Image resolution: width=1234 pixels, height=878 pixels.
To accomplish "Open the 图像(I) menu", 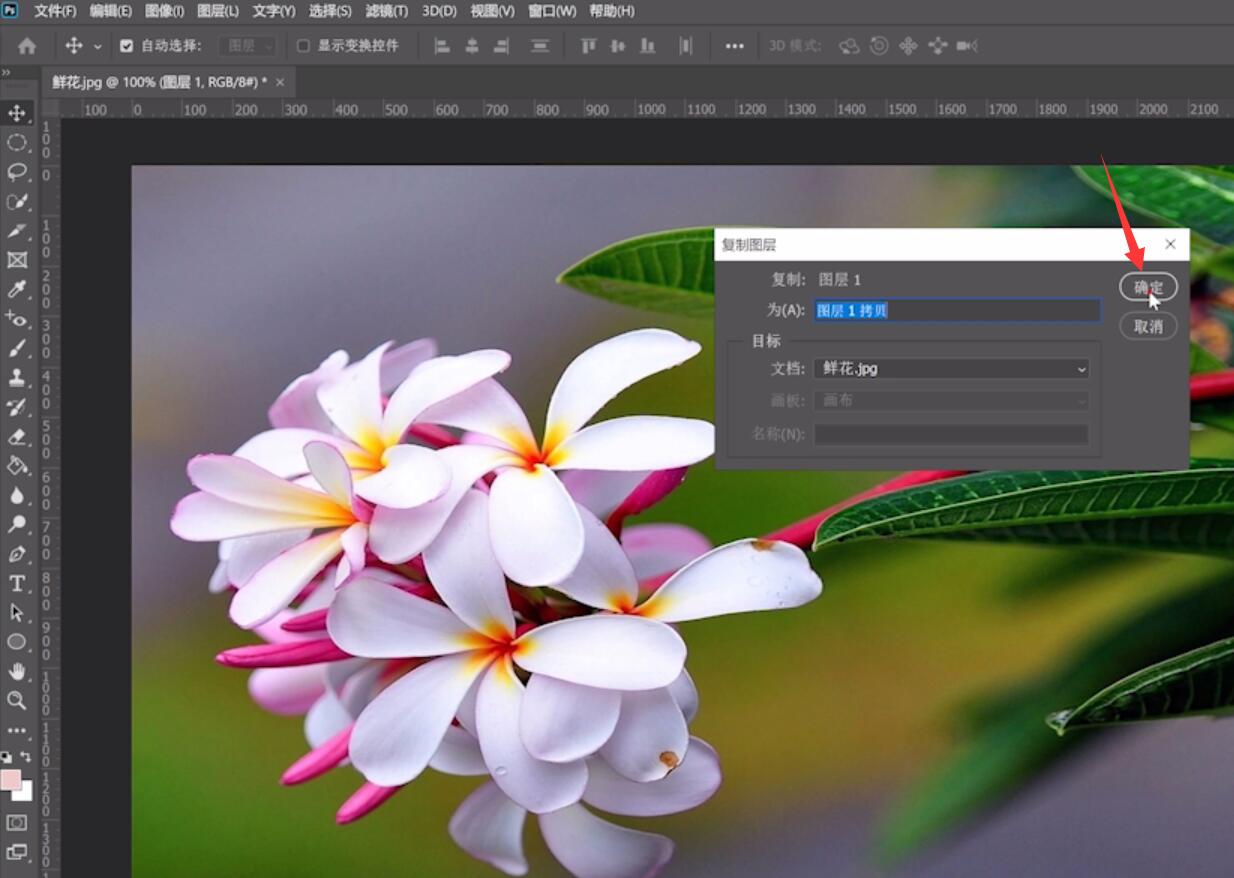I will coord(165,11).
